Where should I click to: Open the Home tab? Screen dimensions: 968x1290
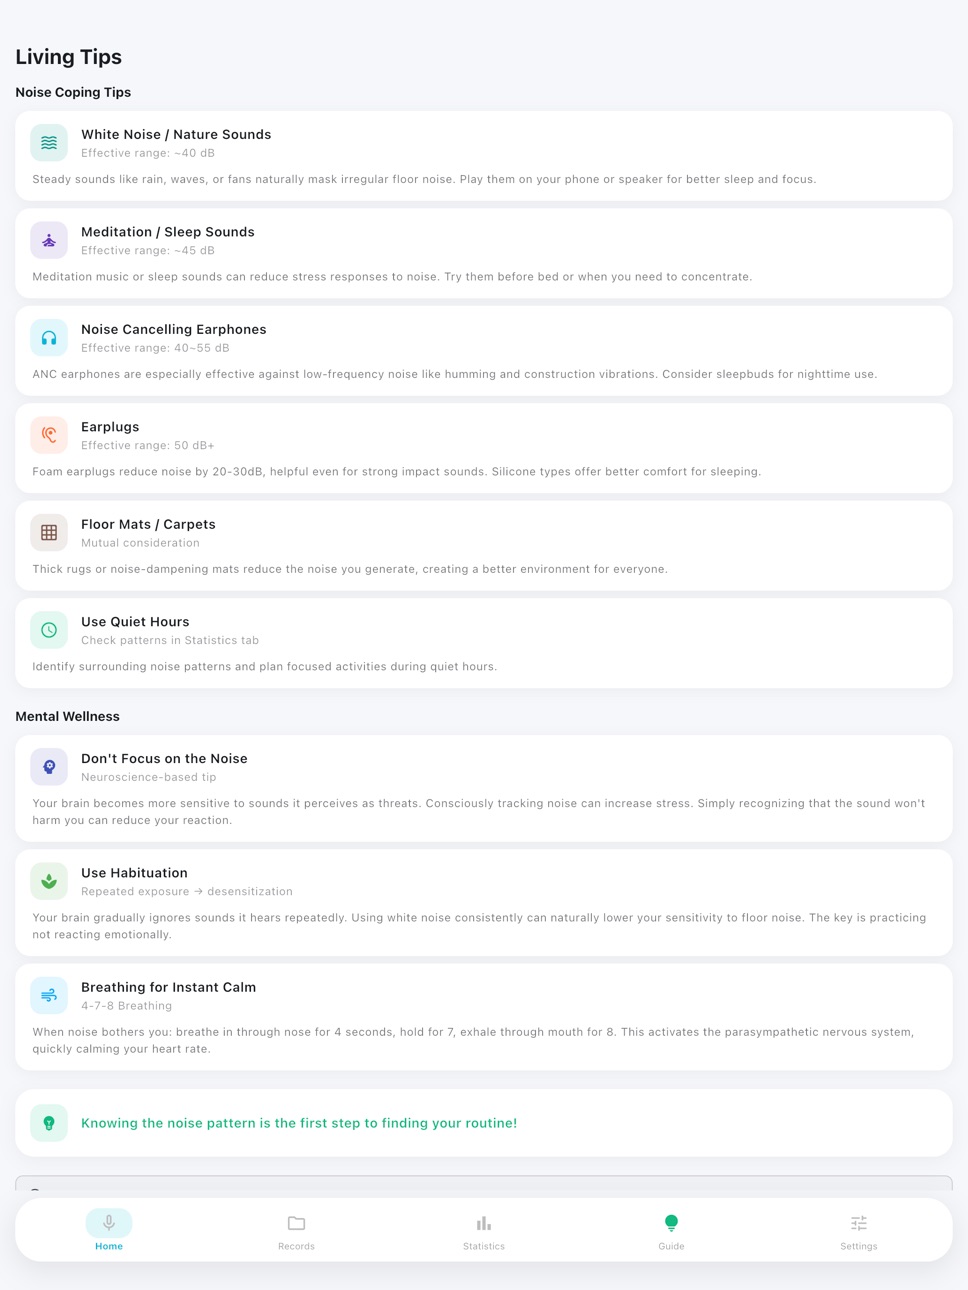[x=109, y=1230]
